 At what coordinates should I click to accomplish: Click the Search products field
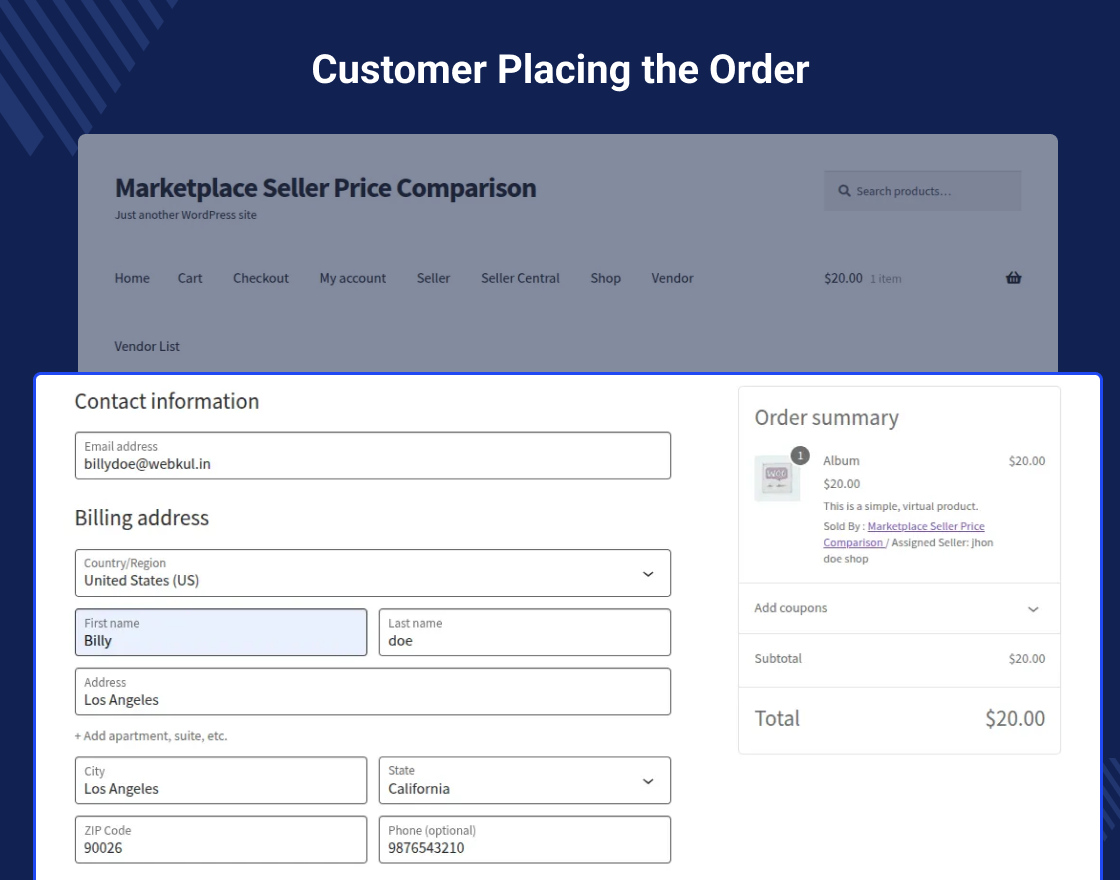tap(923, 191)
